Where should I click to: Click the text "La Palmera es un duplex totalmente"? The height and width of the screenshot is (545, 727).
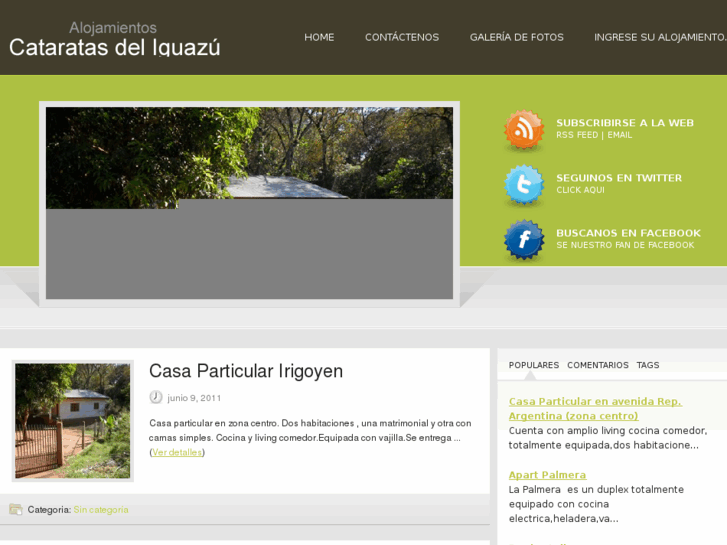coord(596,489)
